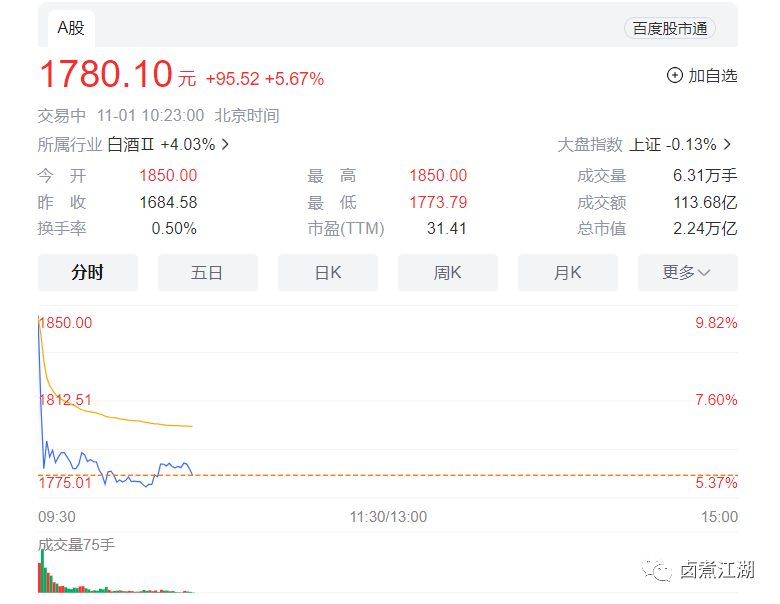Image resolution: width=780 pixels, height=604 pixels.
Task: Switch to the 分时 chart tab
Action: [x=88, y=273]
